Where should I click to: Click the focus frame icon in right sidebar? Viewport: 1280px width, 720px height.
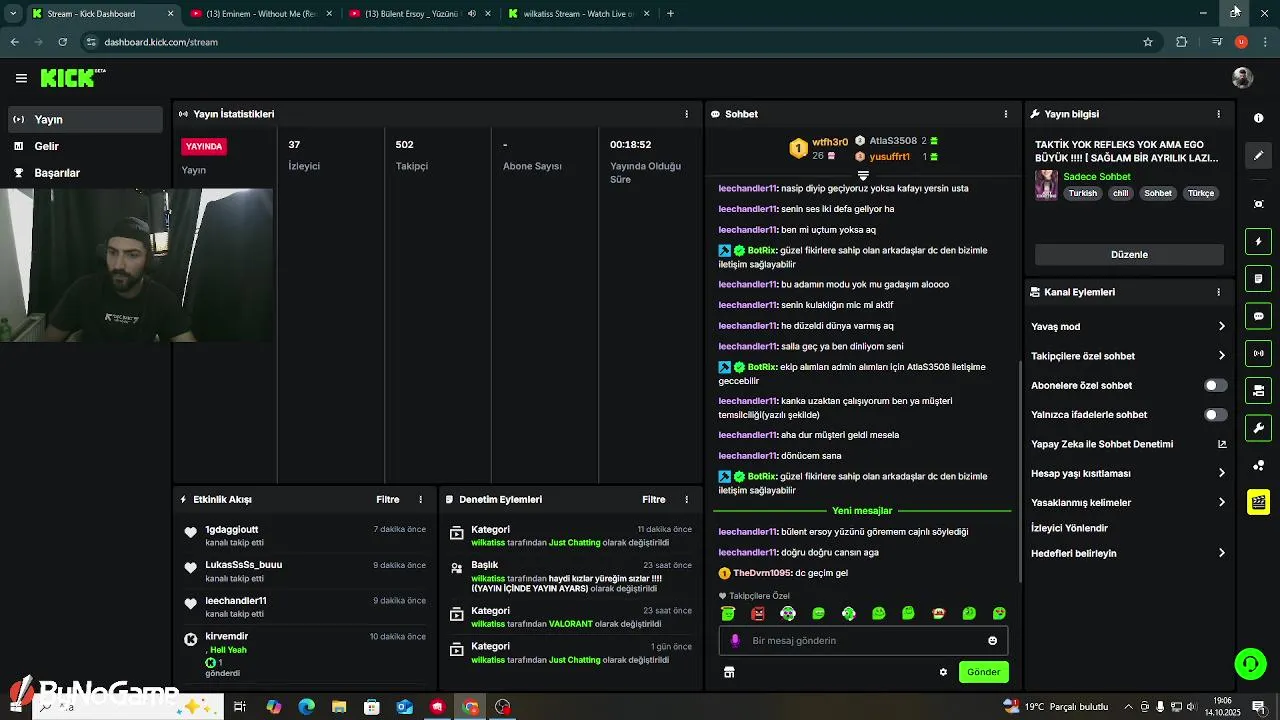pyautogui.click(x=1258, y=204)
